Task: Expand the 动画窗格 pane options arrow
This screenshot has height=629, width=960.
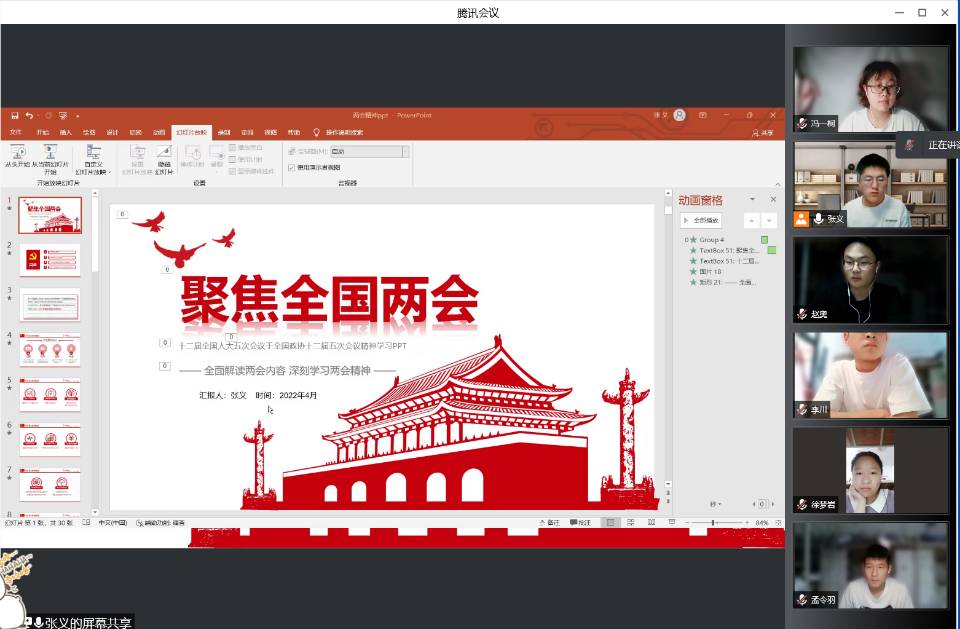Action: pos(753,200)
